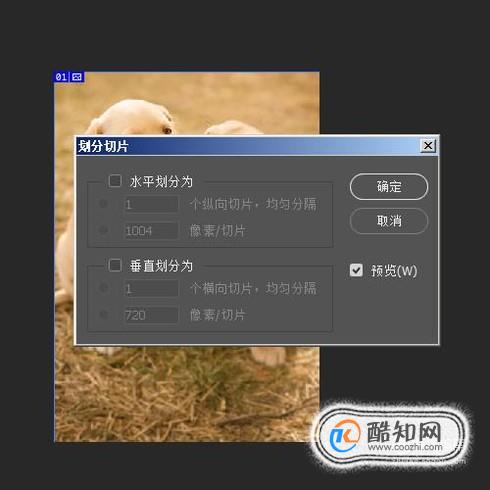The image size is (490, 490).
Task: Close the 划分切片 dialog
Action: coord(428,146)
